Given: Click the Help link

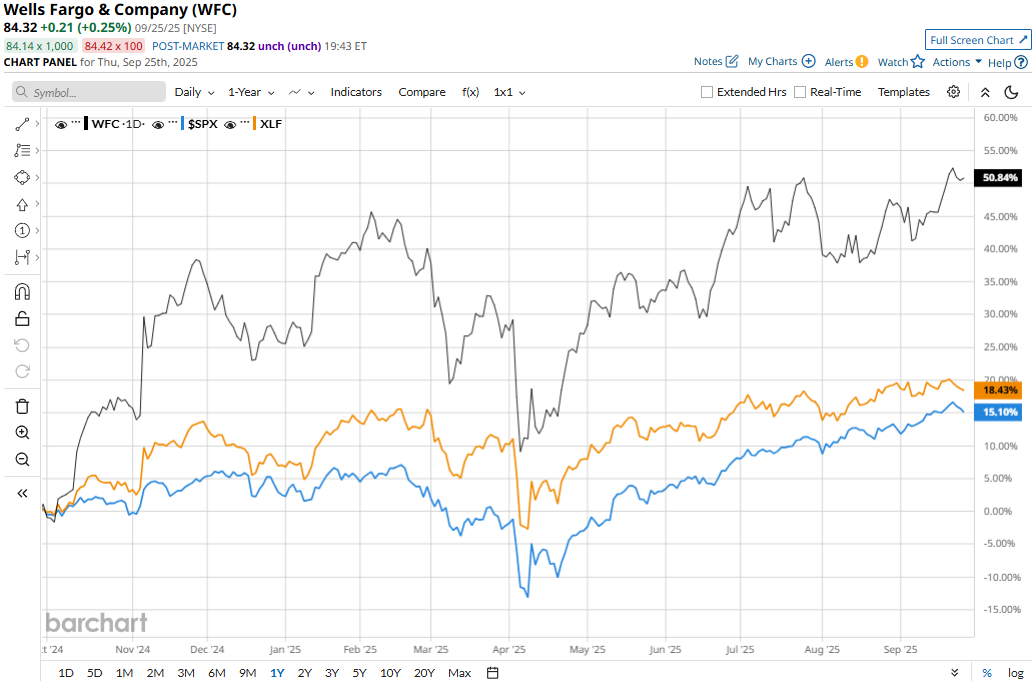Looking at the screenshot, I should [1000, 63].
